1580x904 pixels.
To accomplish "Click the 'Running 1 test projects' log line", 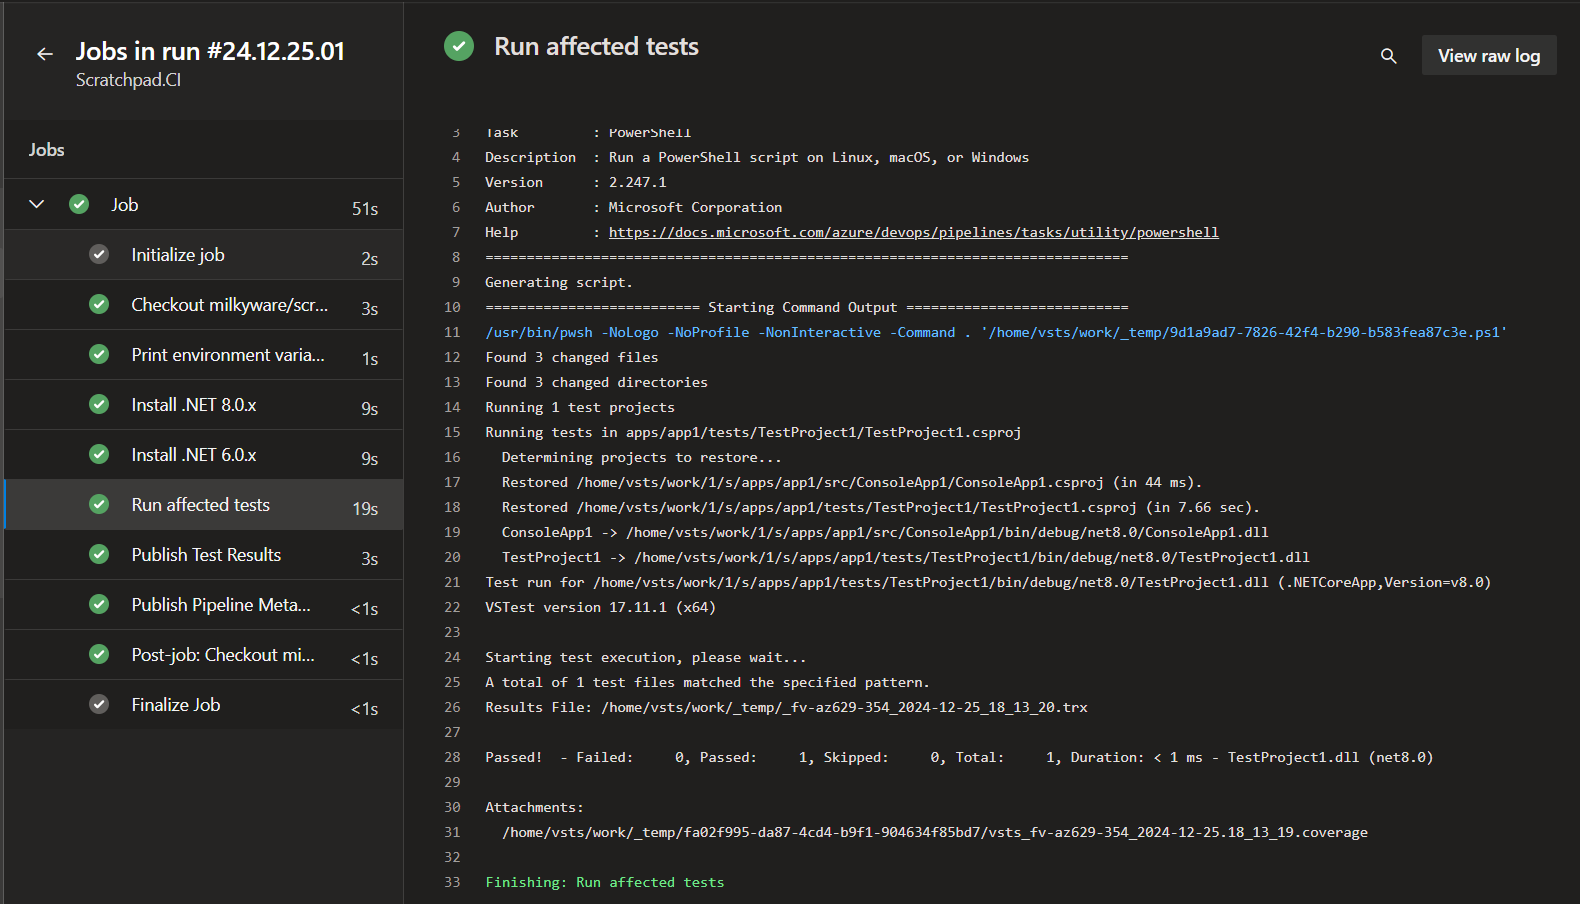I will click(x=580, y=407).
